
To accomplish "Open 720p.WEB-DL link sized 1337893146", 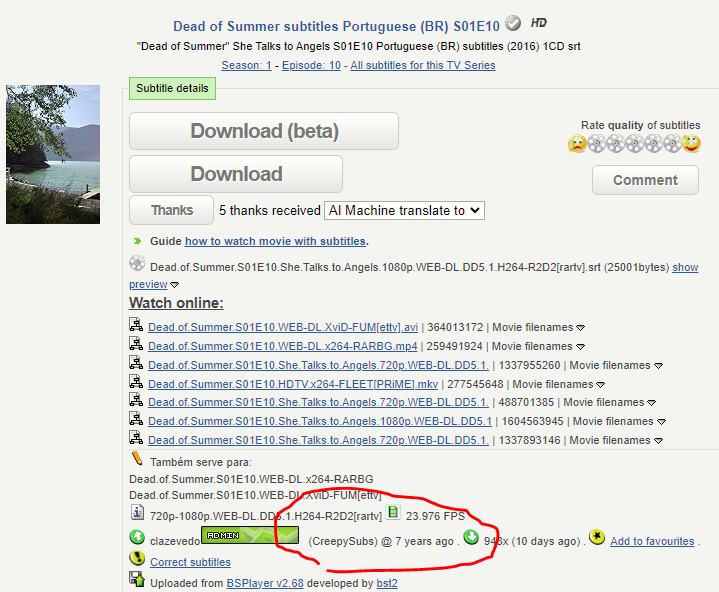I will [318, 440].
